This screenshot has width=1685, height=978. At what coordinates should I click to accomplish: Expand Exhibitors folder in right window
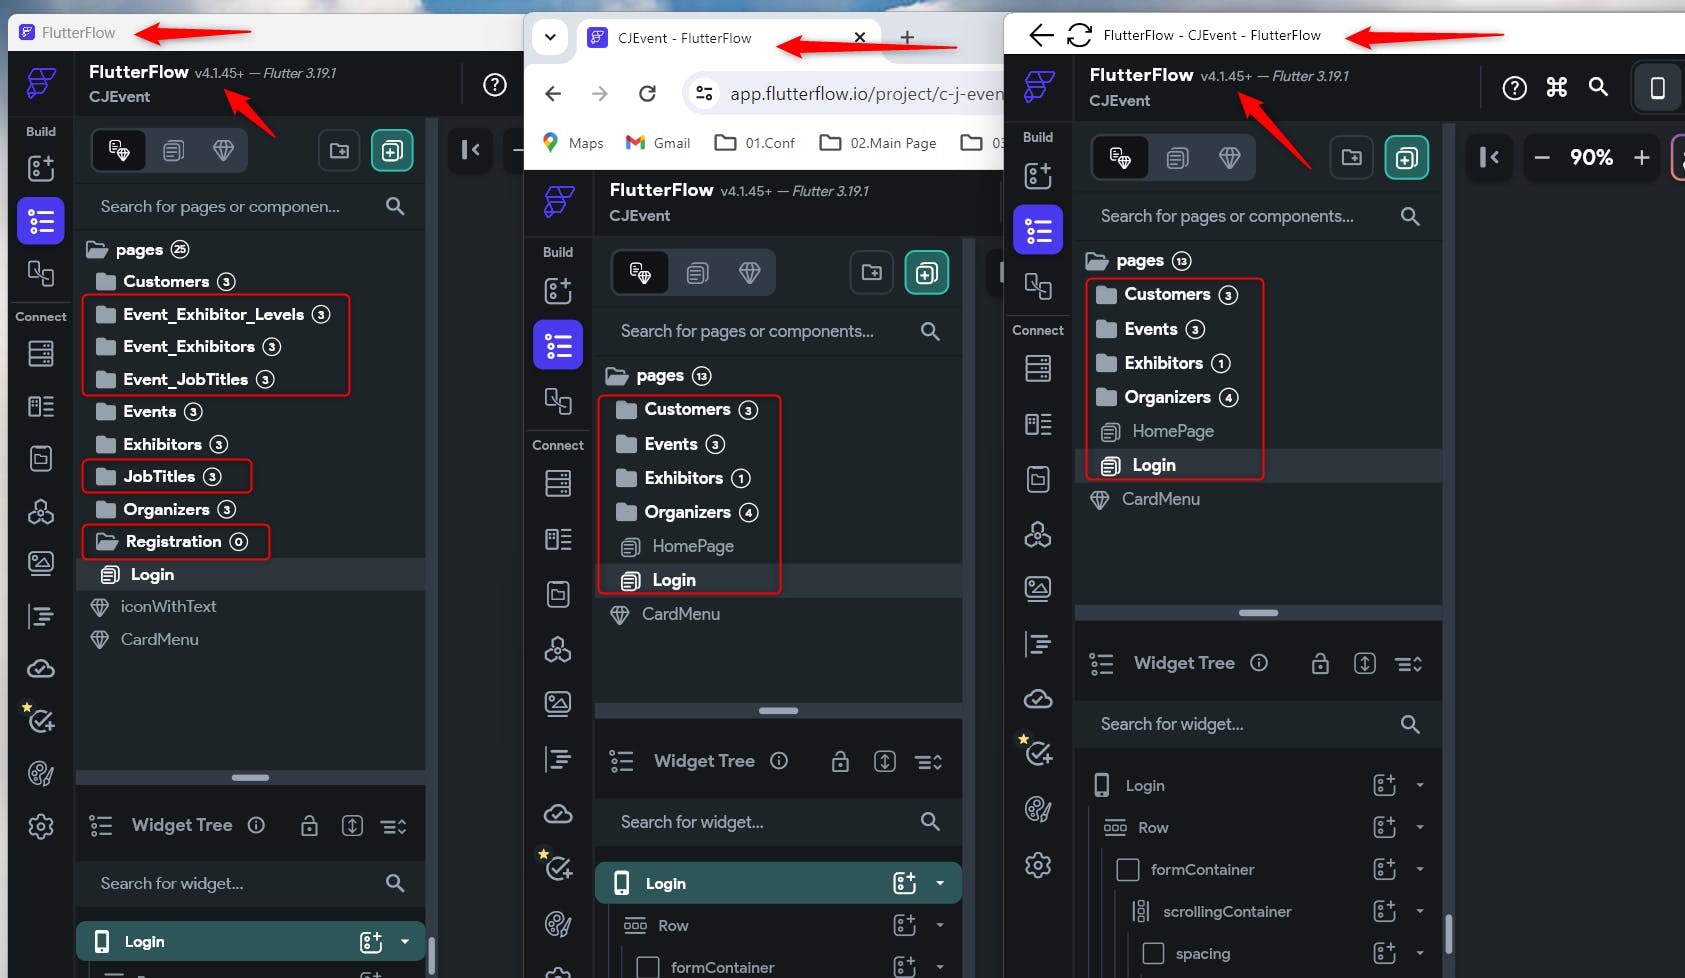tap(1163, 363)
